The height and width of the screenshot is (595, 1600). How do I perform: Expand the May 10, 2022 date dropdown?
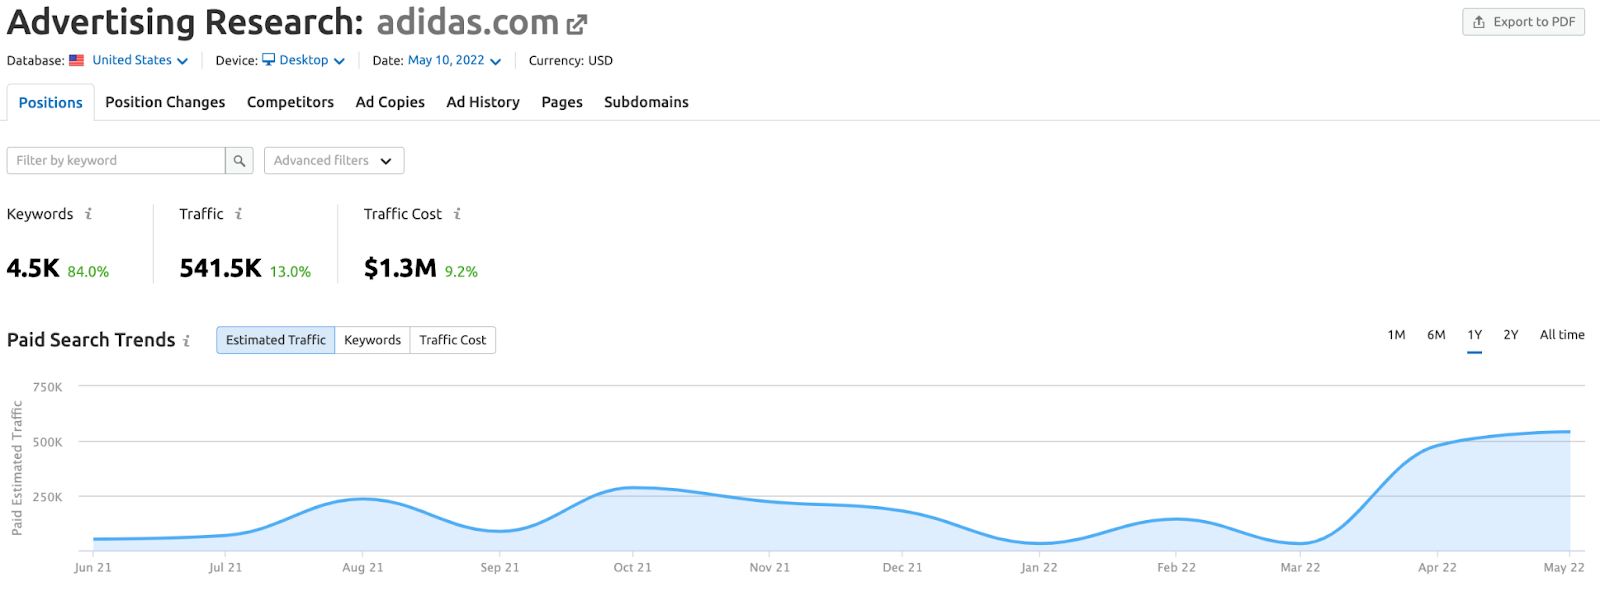click(x=454, y=61)
